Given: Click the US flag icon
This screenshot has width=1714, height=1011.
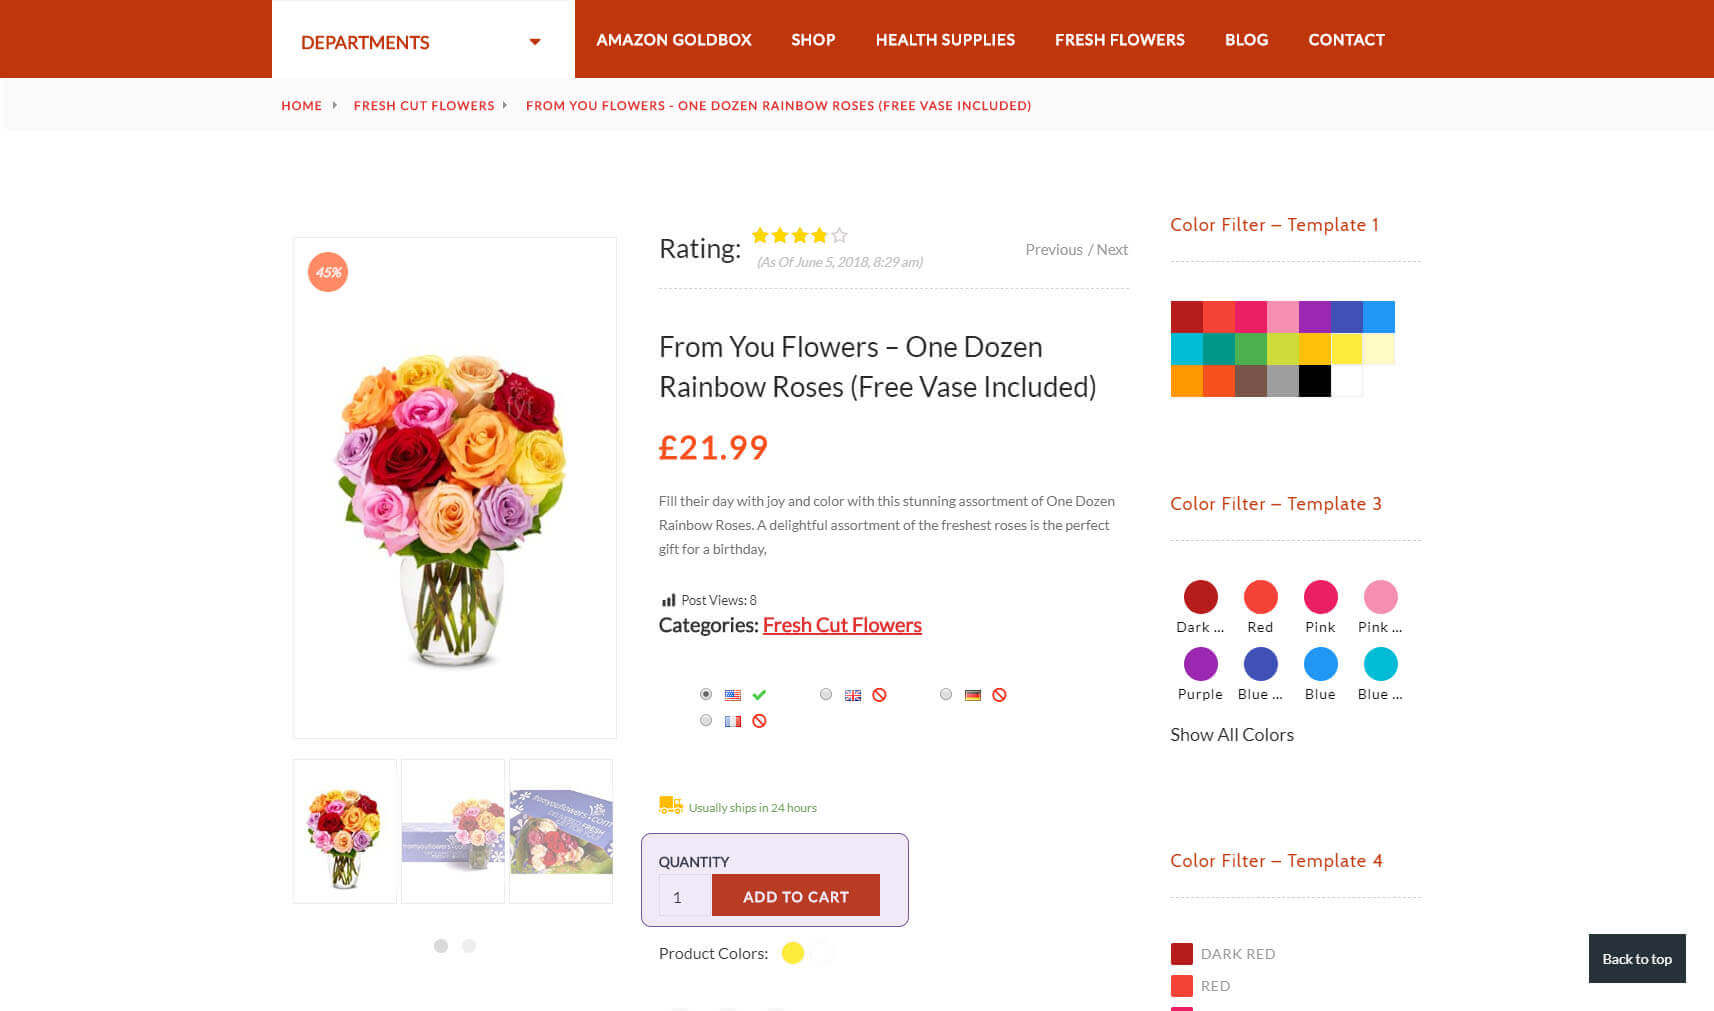Looking at the screenshot, I should click(x=733, y=695).
